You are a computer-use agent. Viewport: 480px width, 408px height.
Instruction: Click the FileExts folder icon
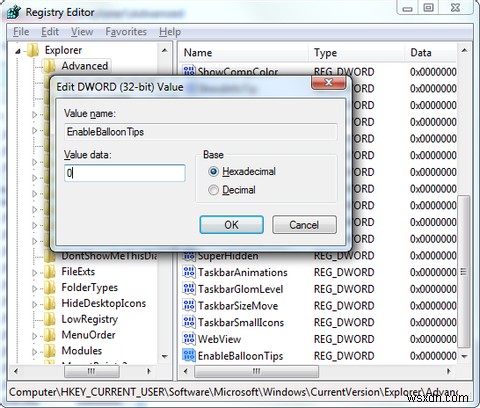point(49,272)
